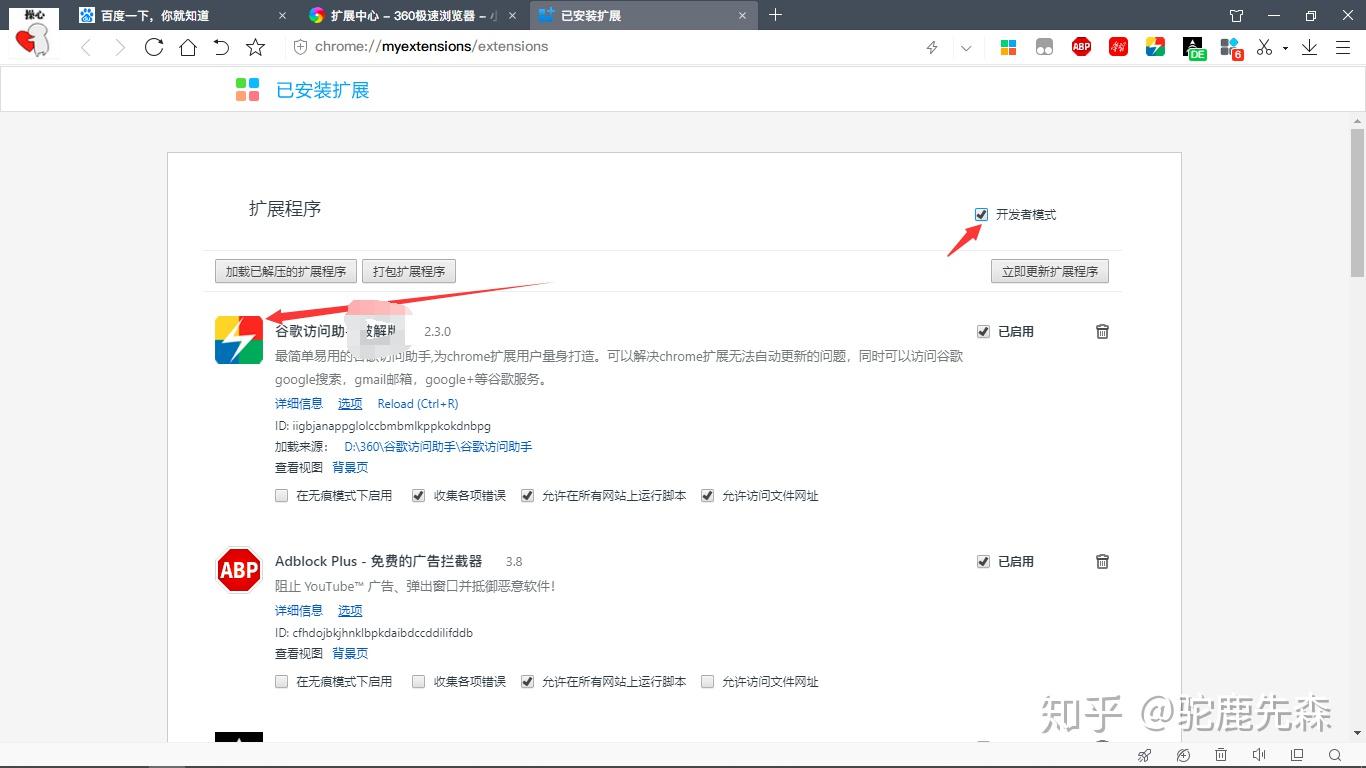Open the 加载来源 path link D:\360\谷歌访问助手
This screenshot has width=1366, height=768.
click(x=438, y=447)
